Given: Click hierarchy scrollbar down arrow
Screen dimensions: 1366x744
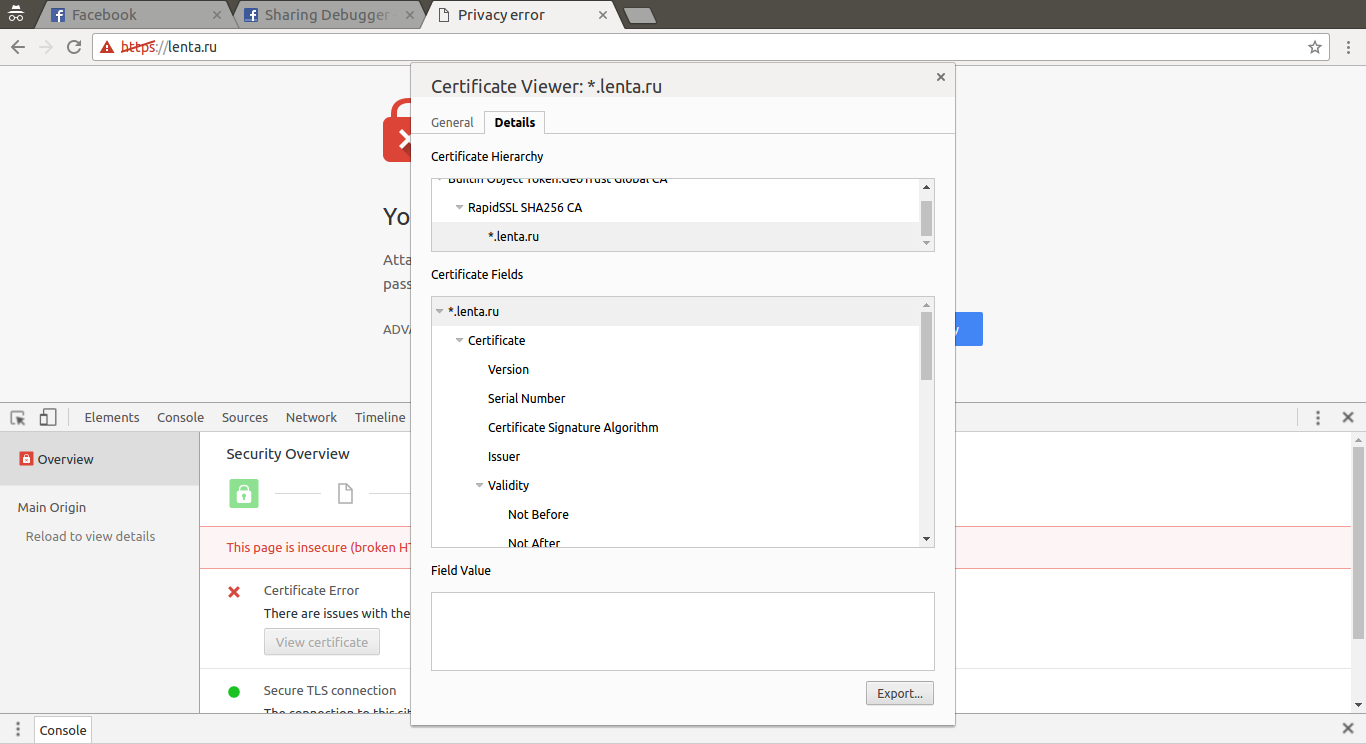Looking at the screenshot, I should [927, 243].
